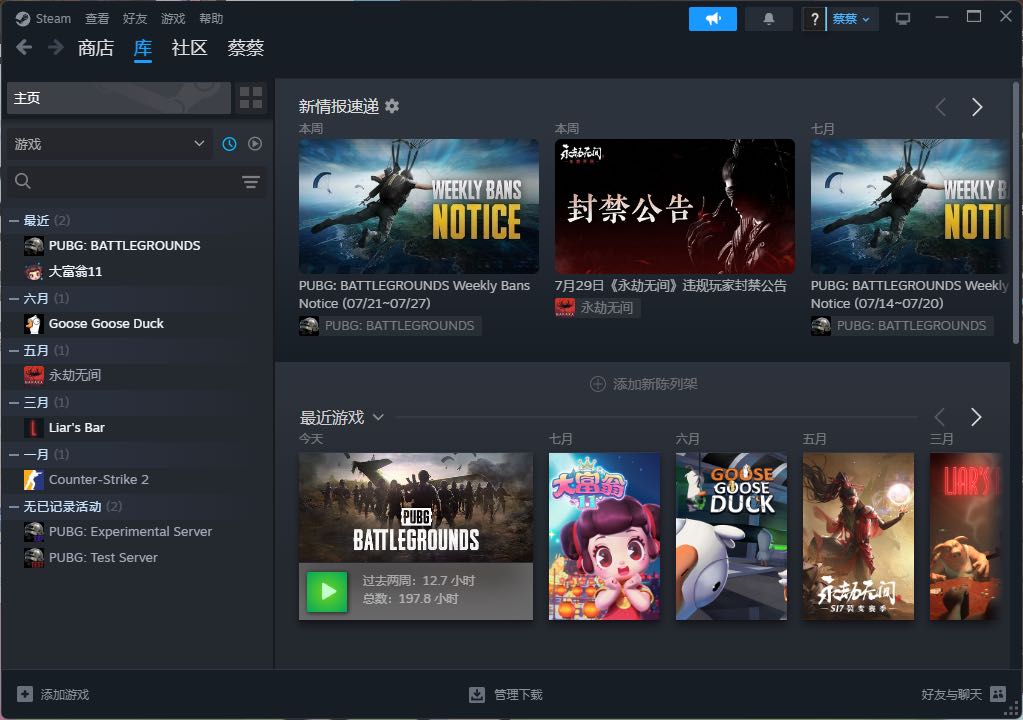The height and width of the screenshot is (720, 1023).
Task: Open the 游戏 filter dropdown
Action: click(108, 144)
